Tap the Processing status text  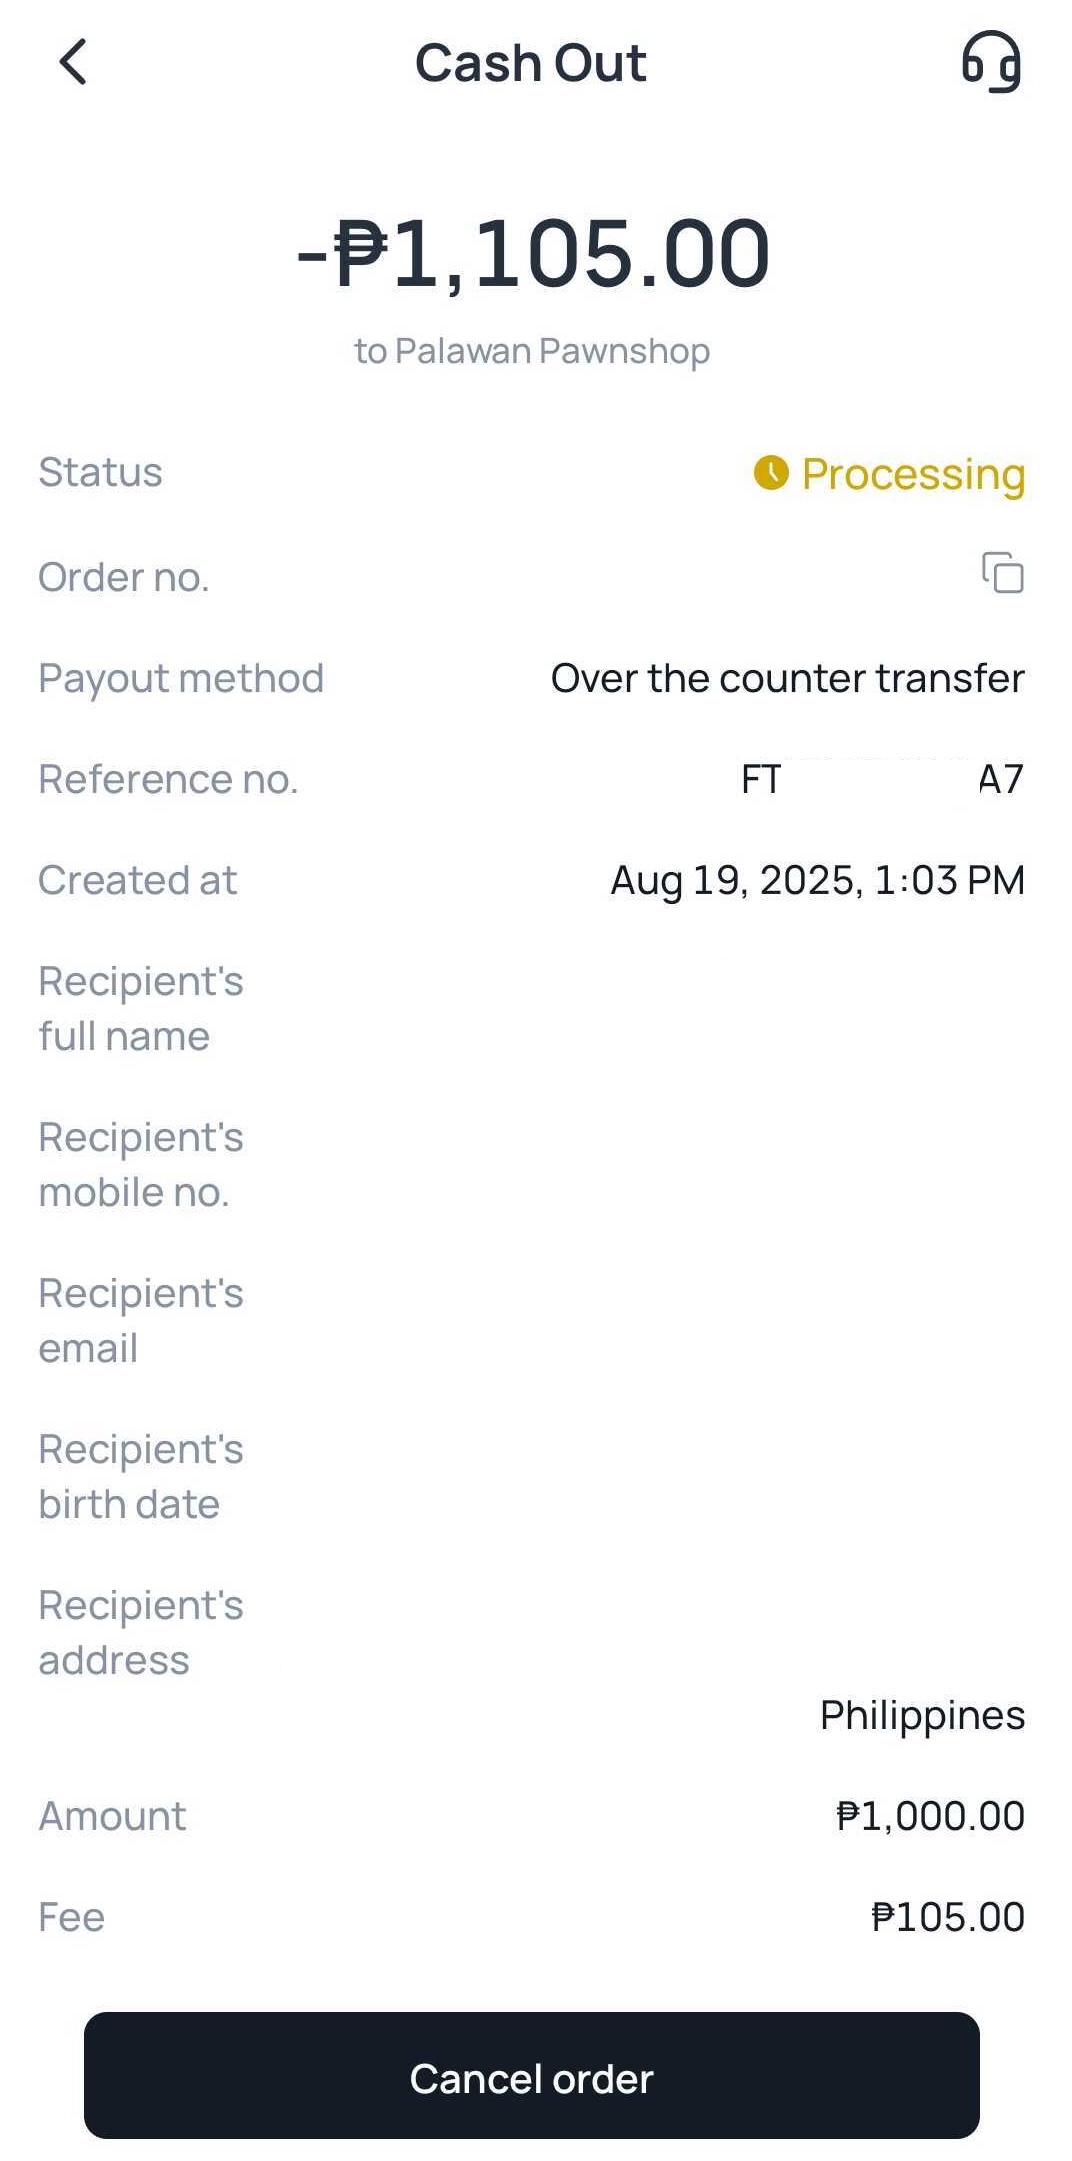click(912, 474)
